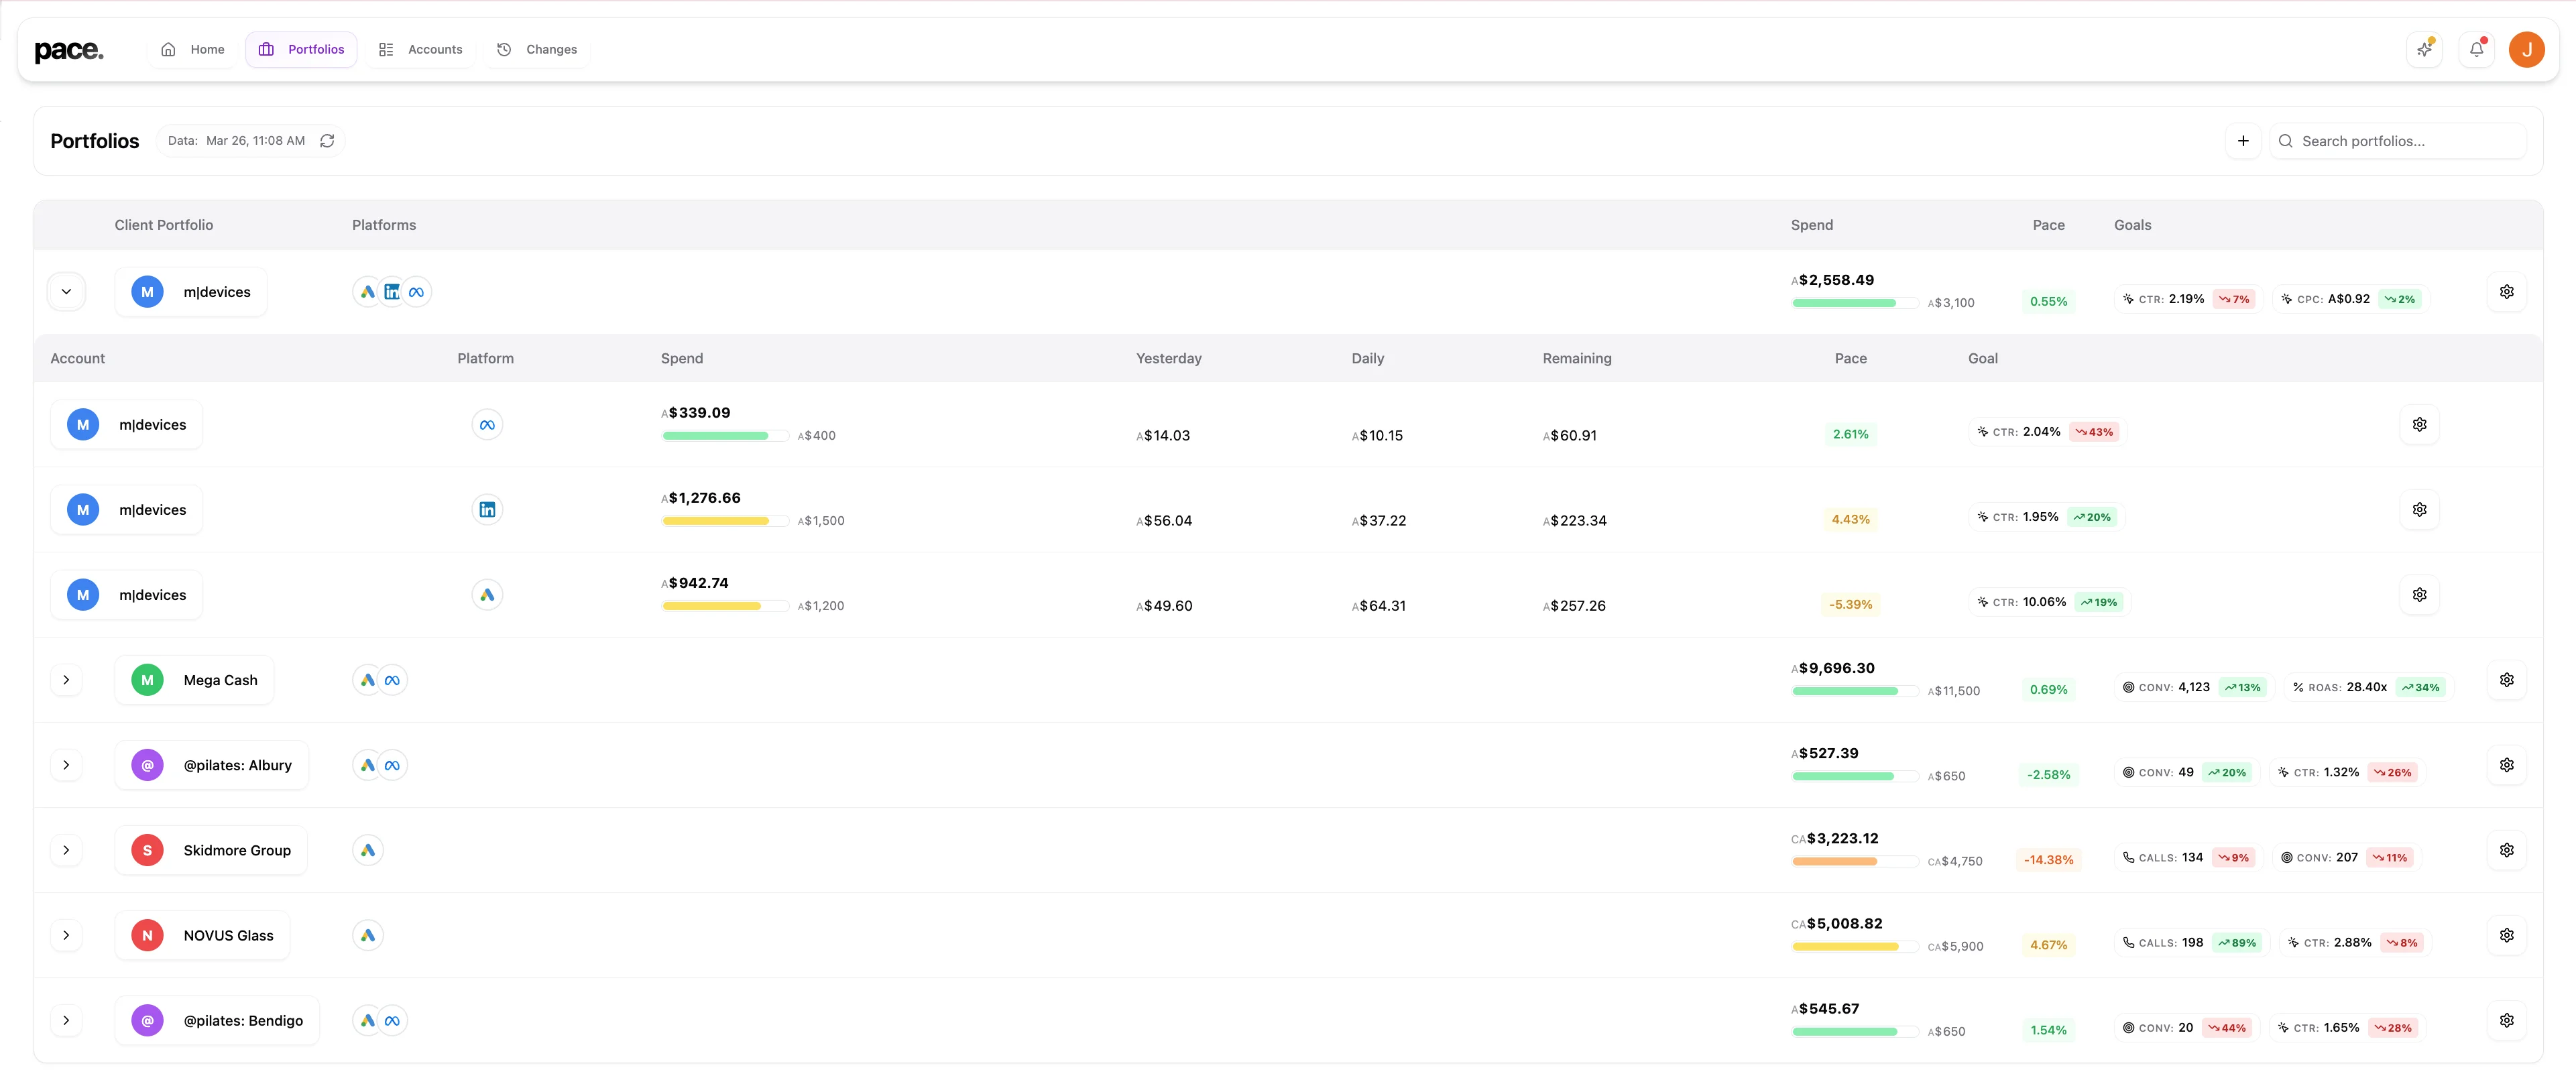Click Google Ads icon in m|devices portfolio row

[x=368, y=292]
